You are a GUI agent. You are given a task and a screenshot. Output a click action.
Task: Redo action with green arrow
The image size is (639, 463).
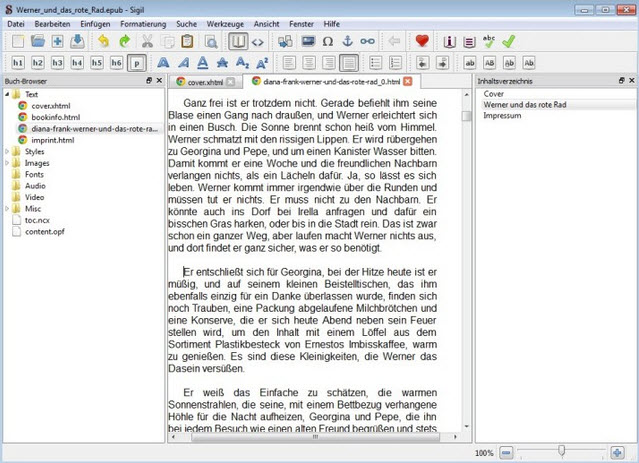pos(124,41)
